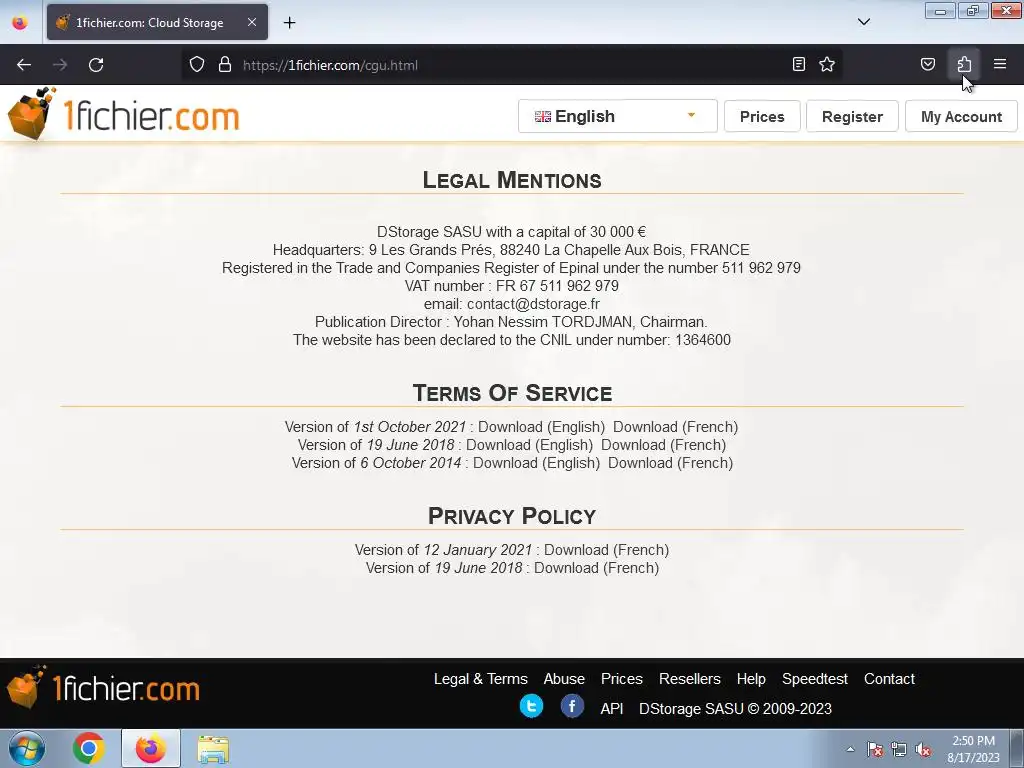Open the tracking protection shield icon
The height and width of the screenshot is (768, 1024).
coord(197,65)
